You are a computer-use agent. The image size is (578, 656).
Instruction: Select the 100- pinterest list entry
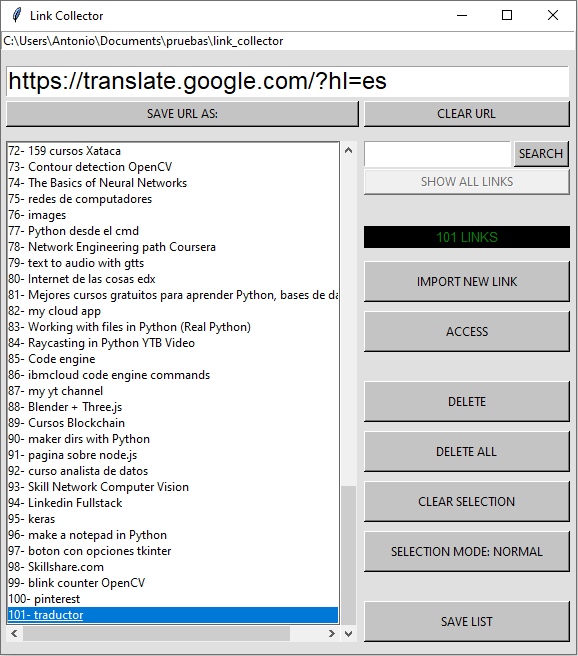pos(173,599)
